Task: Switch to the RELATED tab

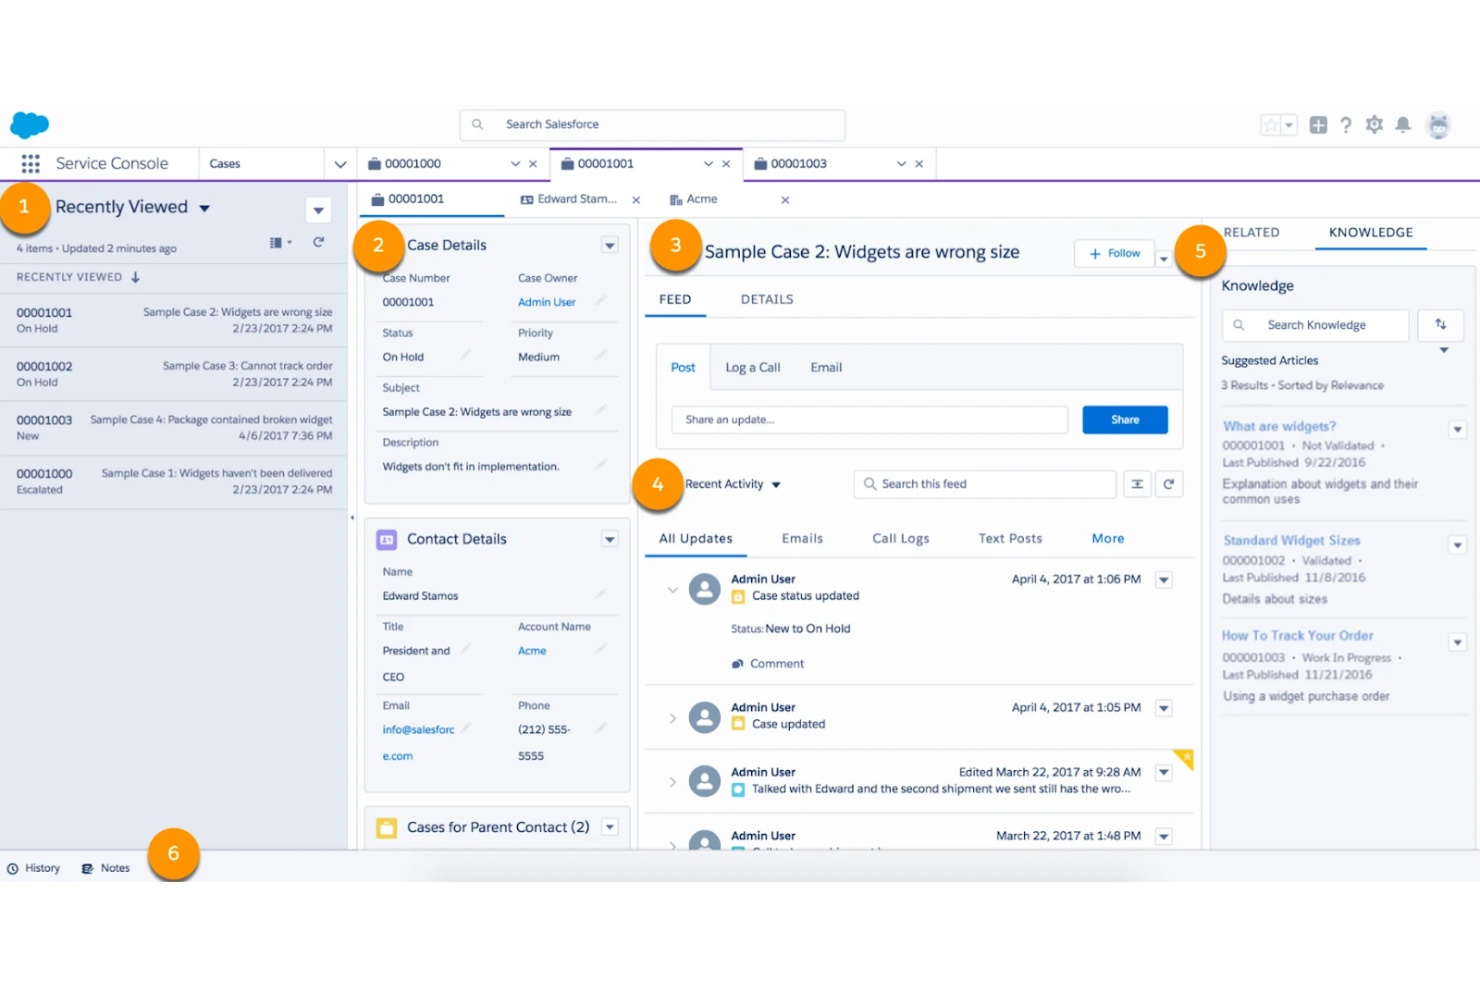Action: [1251, 232]
